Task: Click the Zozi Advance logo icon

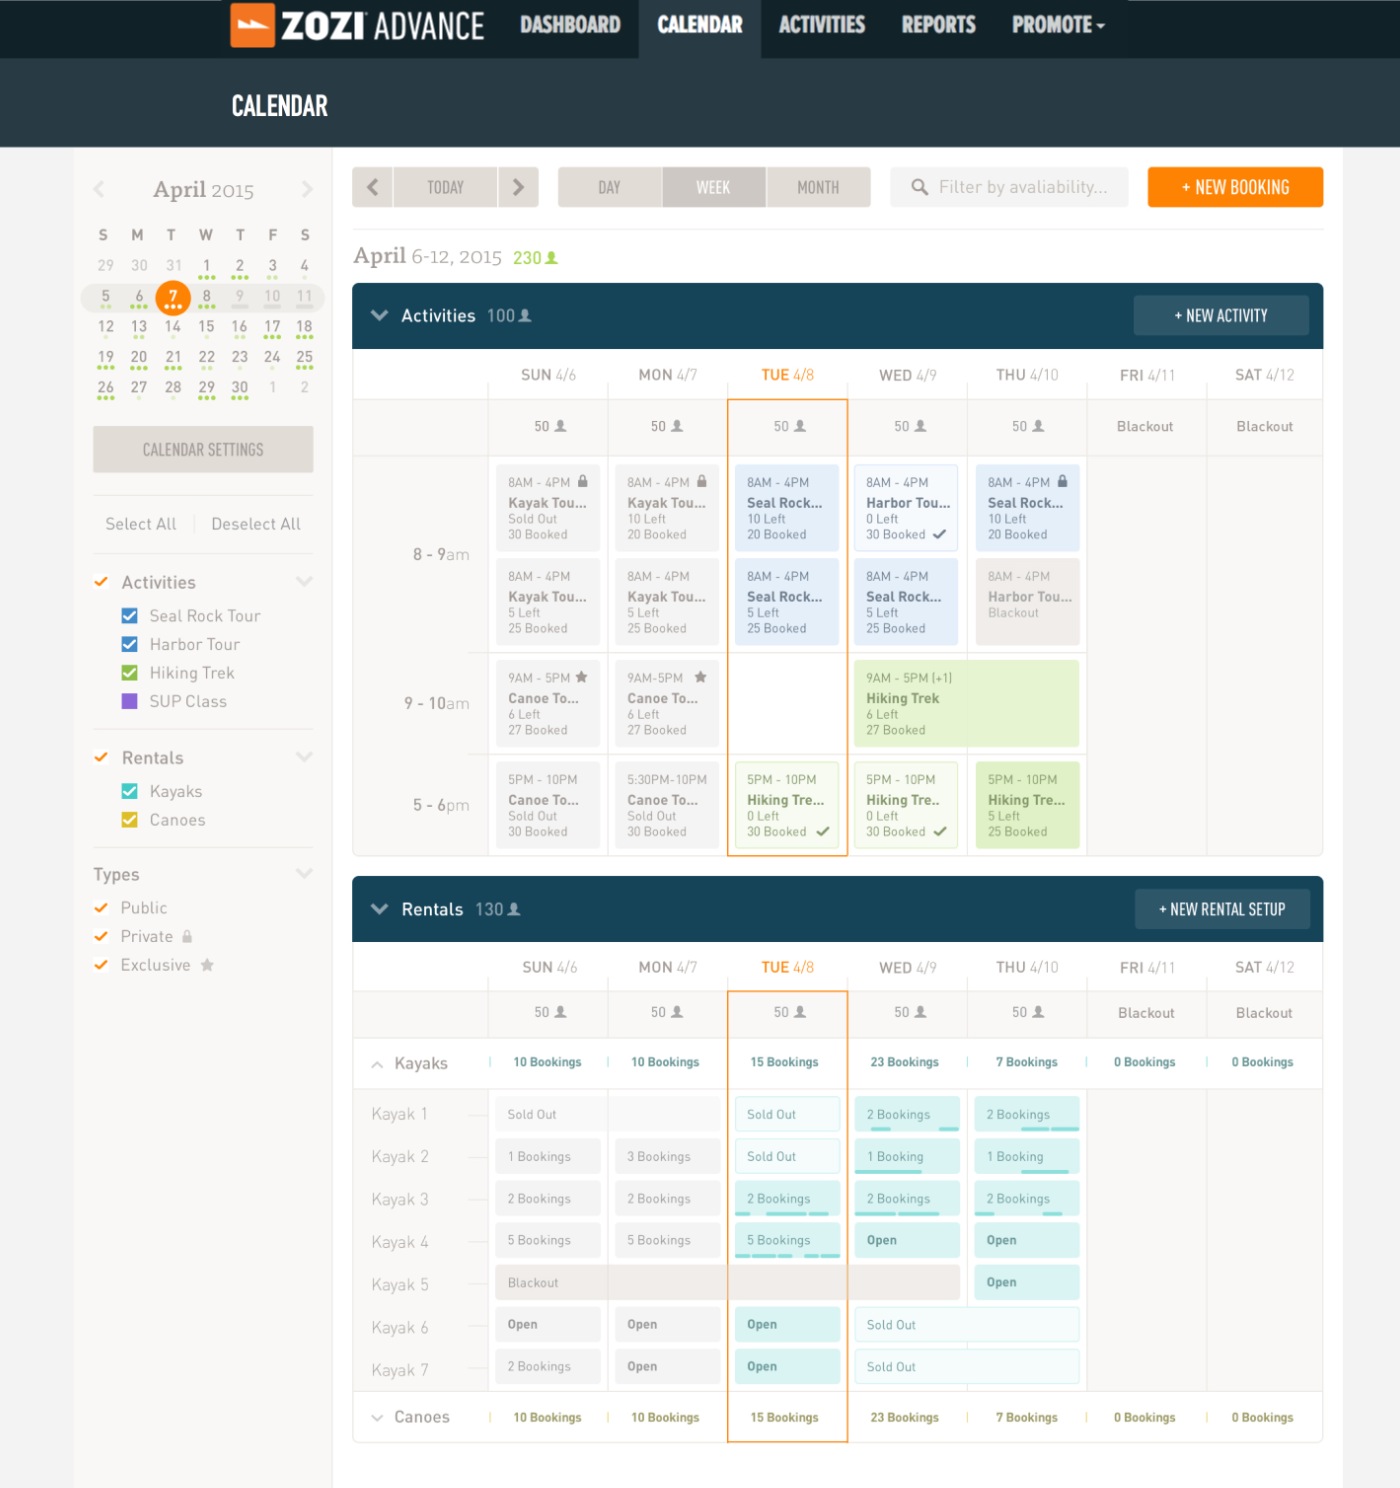Action: [x=252, y=25]
